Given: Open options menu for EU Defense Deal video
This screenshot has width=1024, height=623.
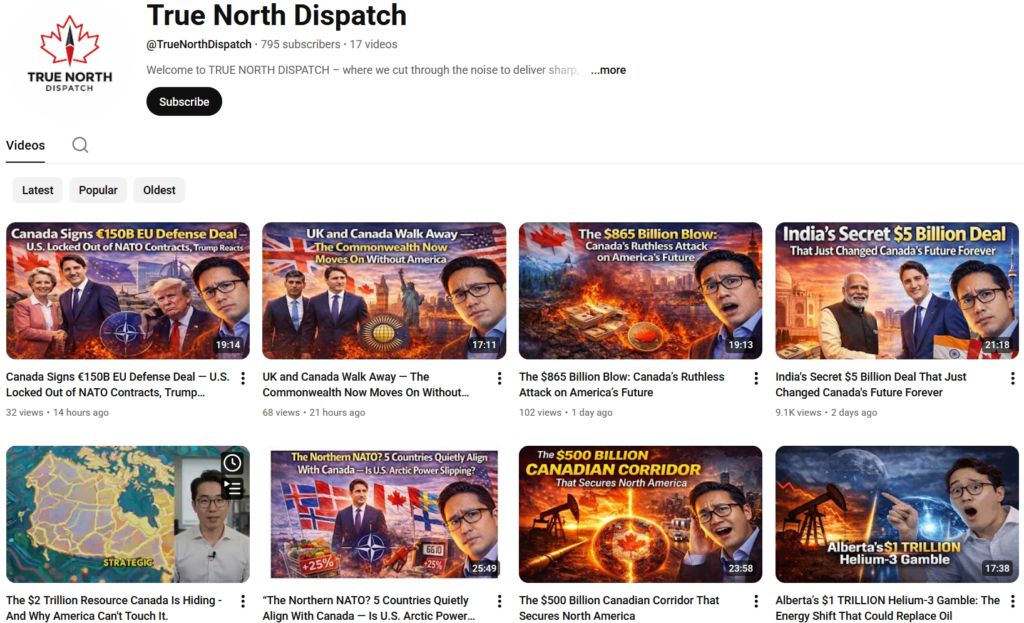Looking at the screenshot, I should click(x=243, y=378).
